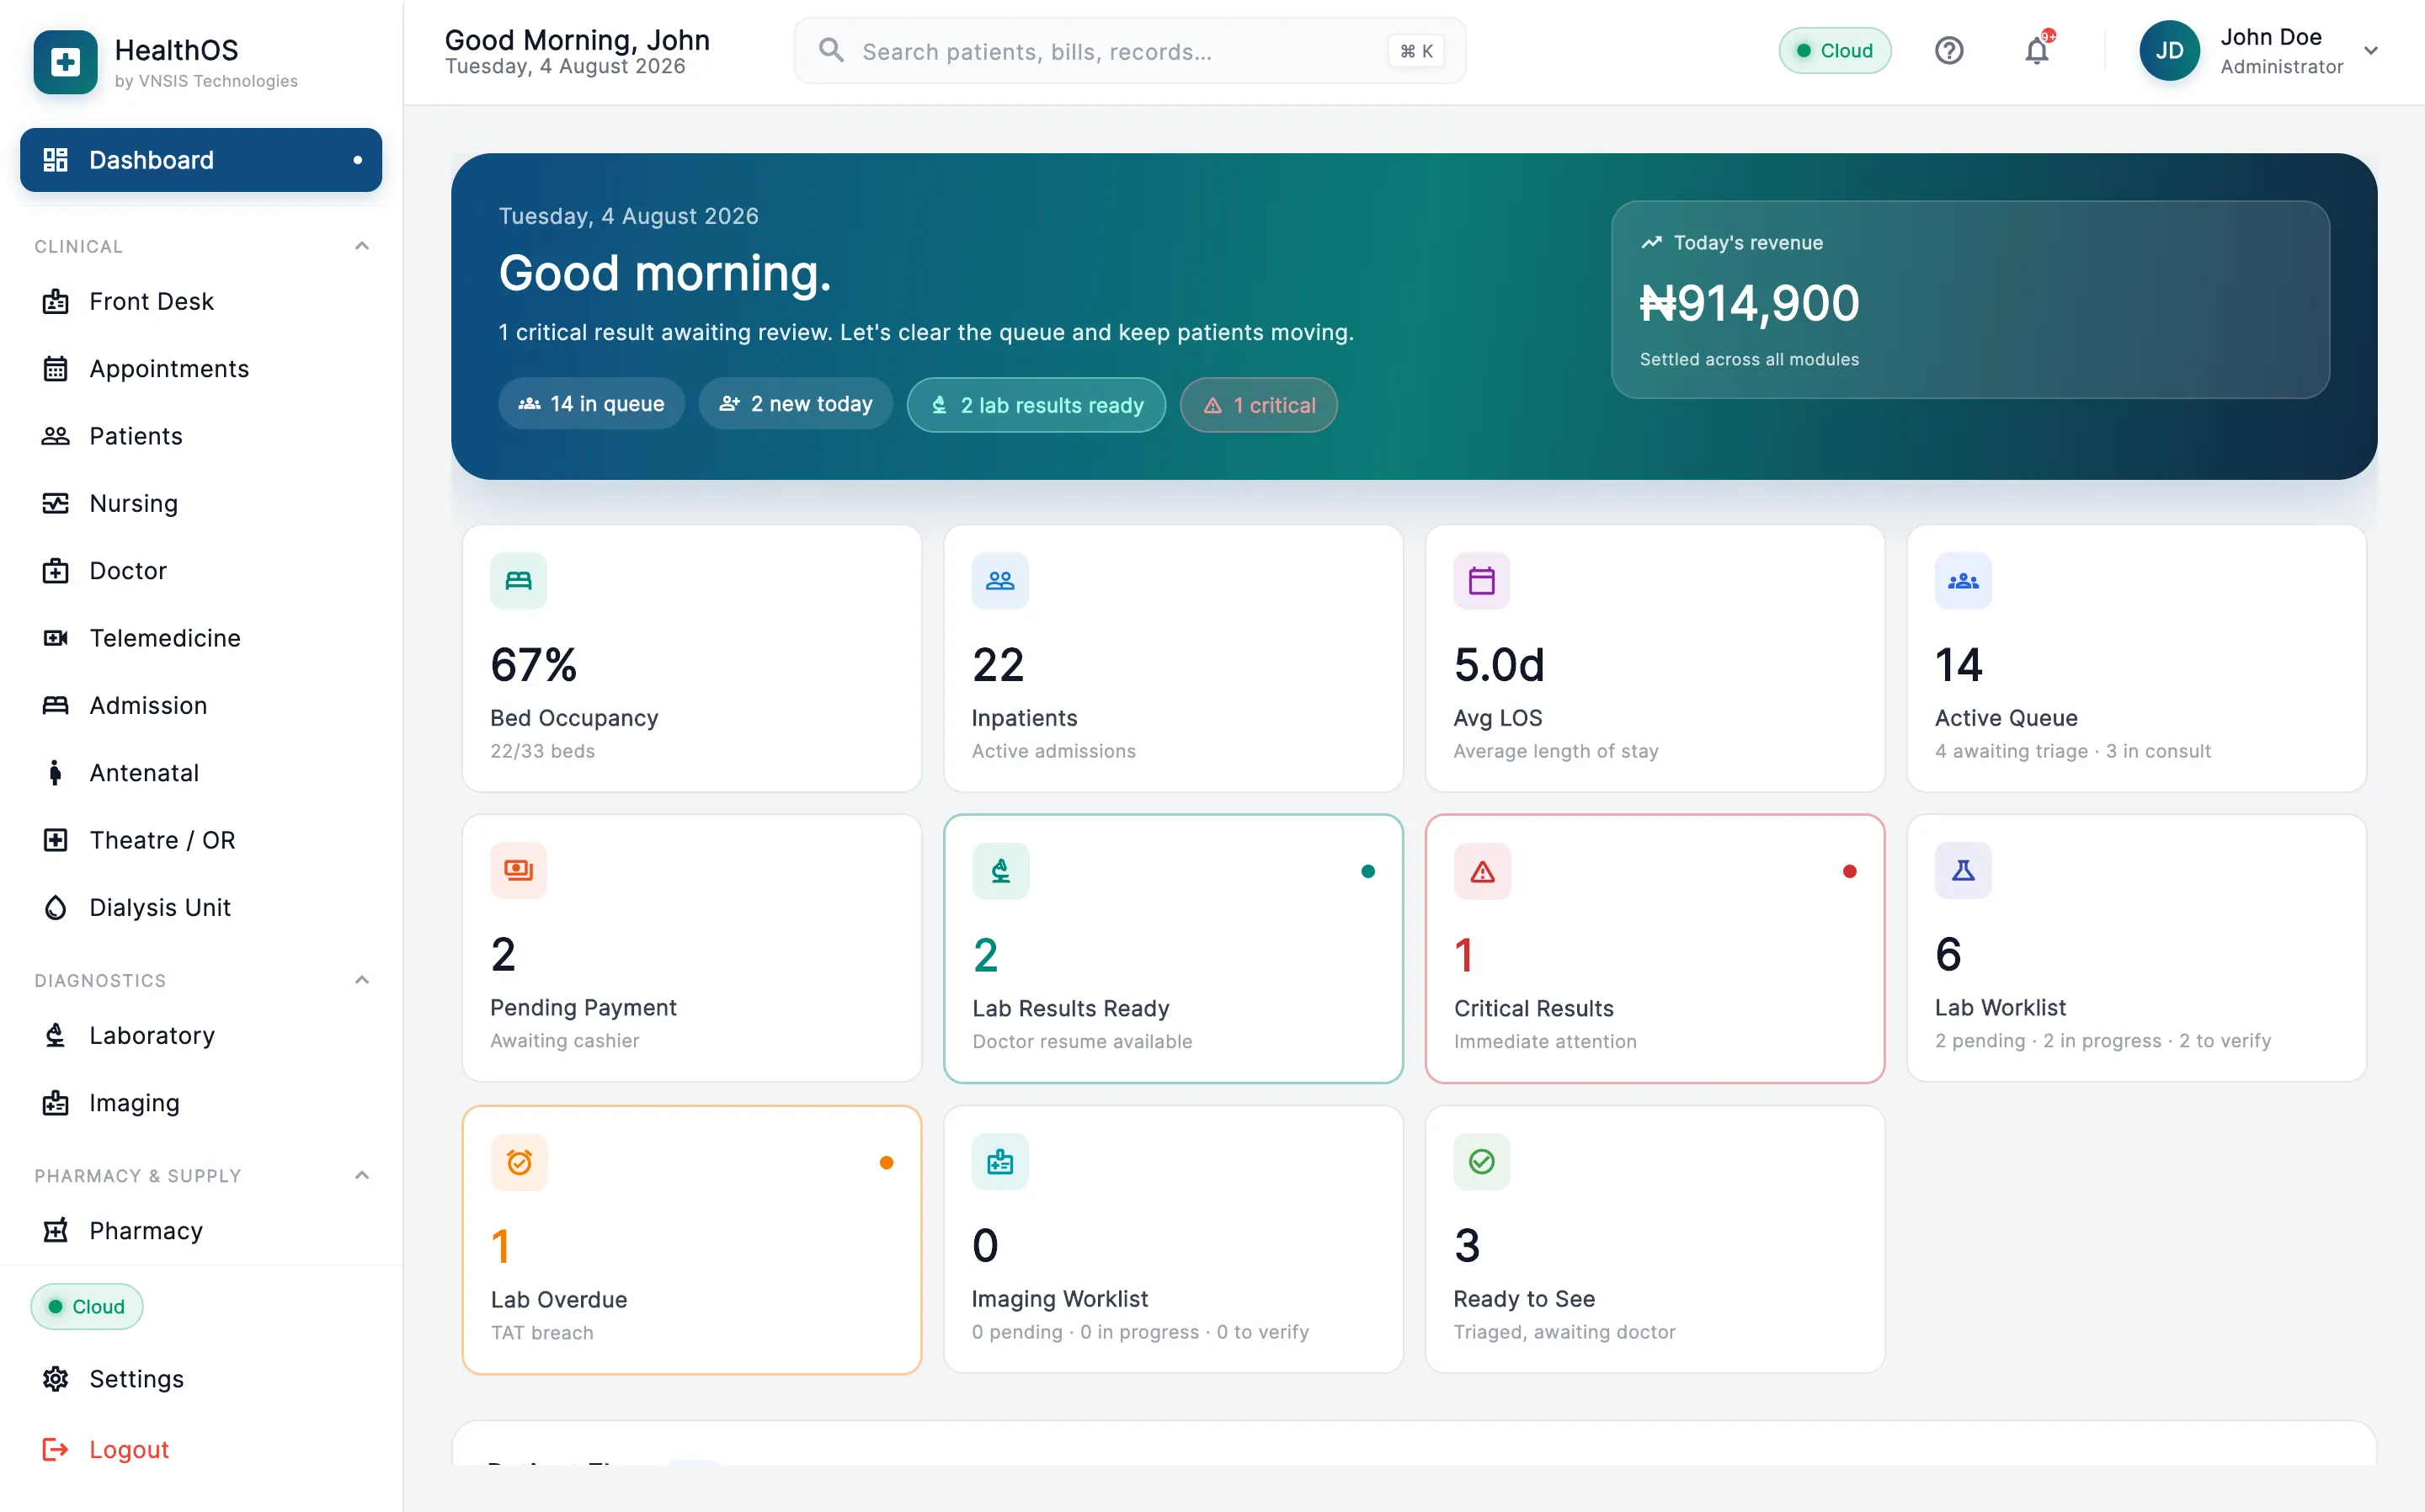Click "Settled across all modules" text
The image size is (2425, 1512).
coord(1749,359)
